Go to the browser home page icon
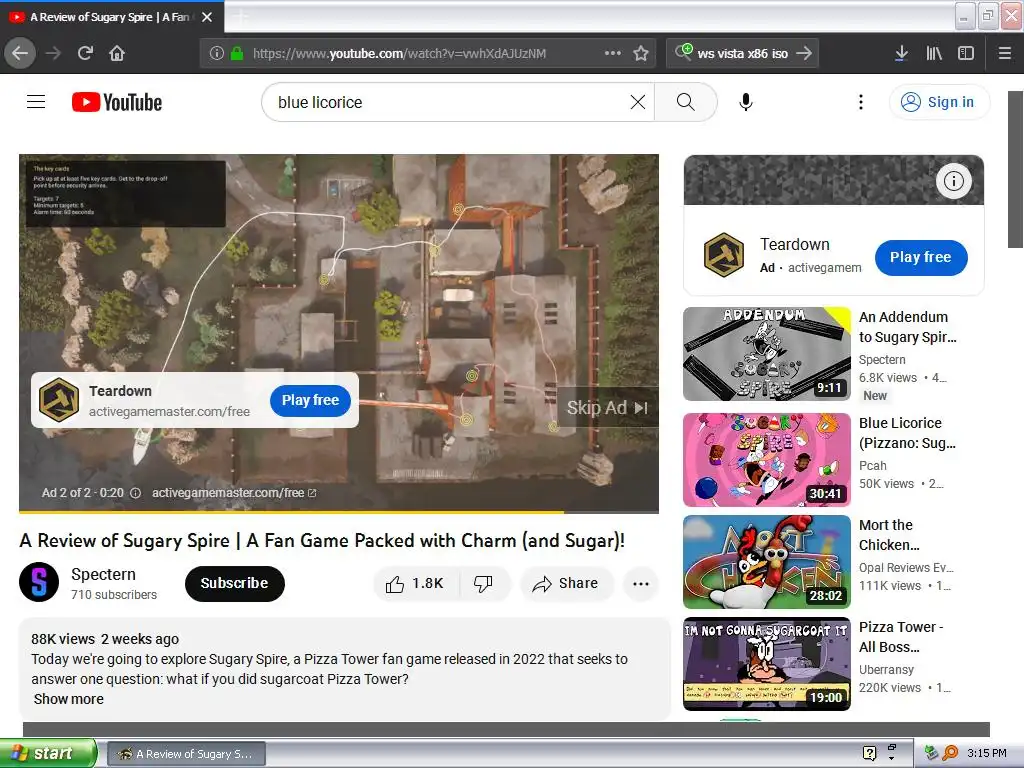Viewport: 1024px width, 768px height. [117, 53]
